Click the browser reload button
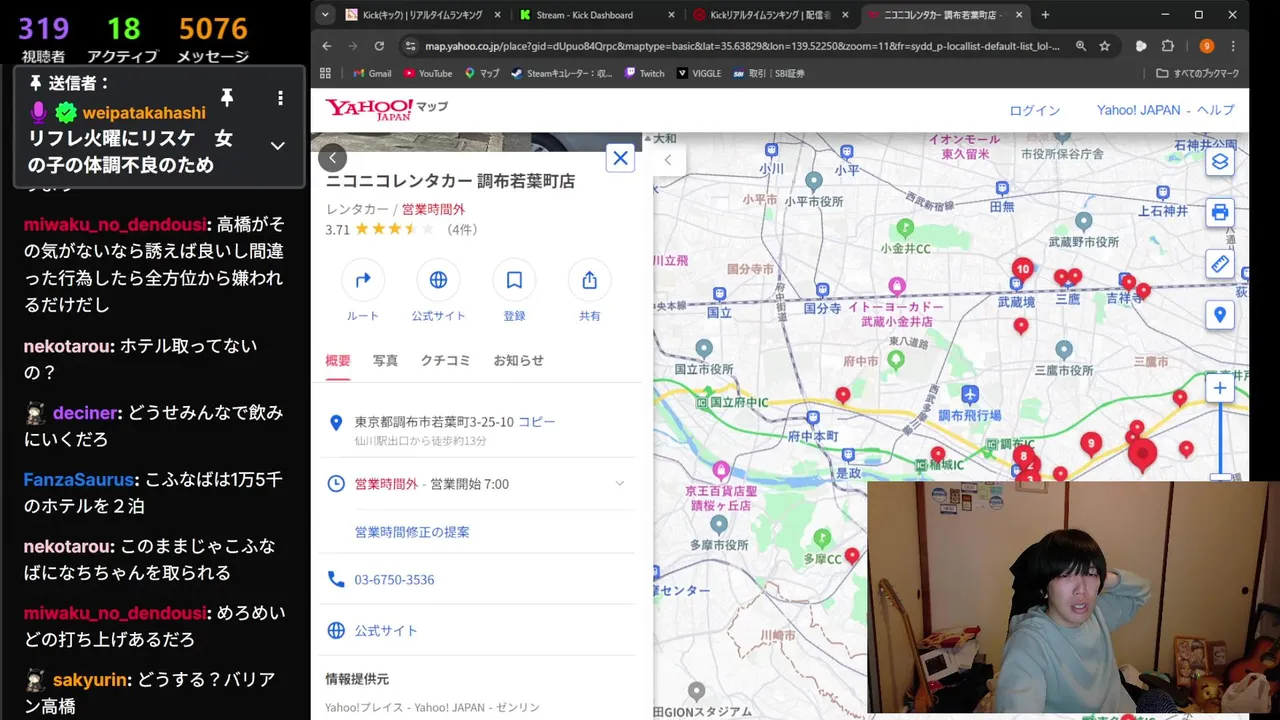Viewport: 1280px width, 720px height. coord(379,46)
